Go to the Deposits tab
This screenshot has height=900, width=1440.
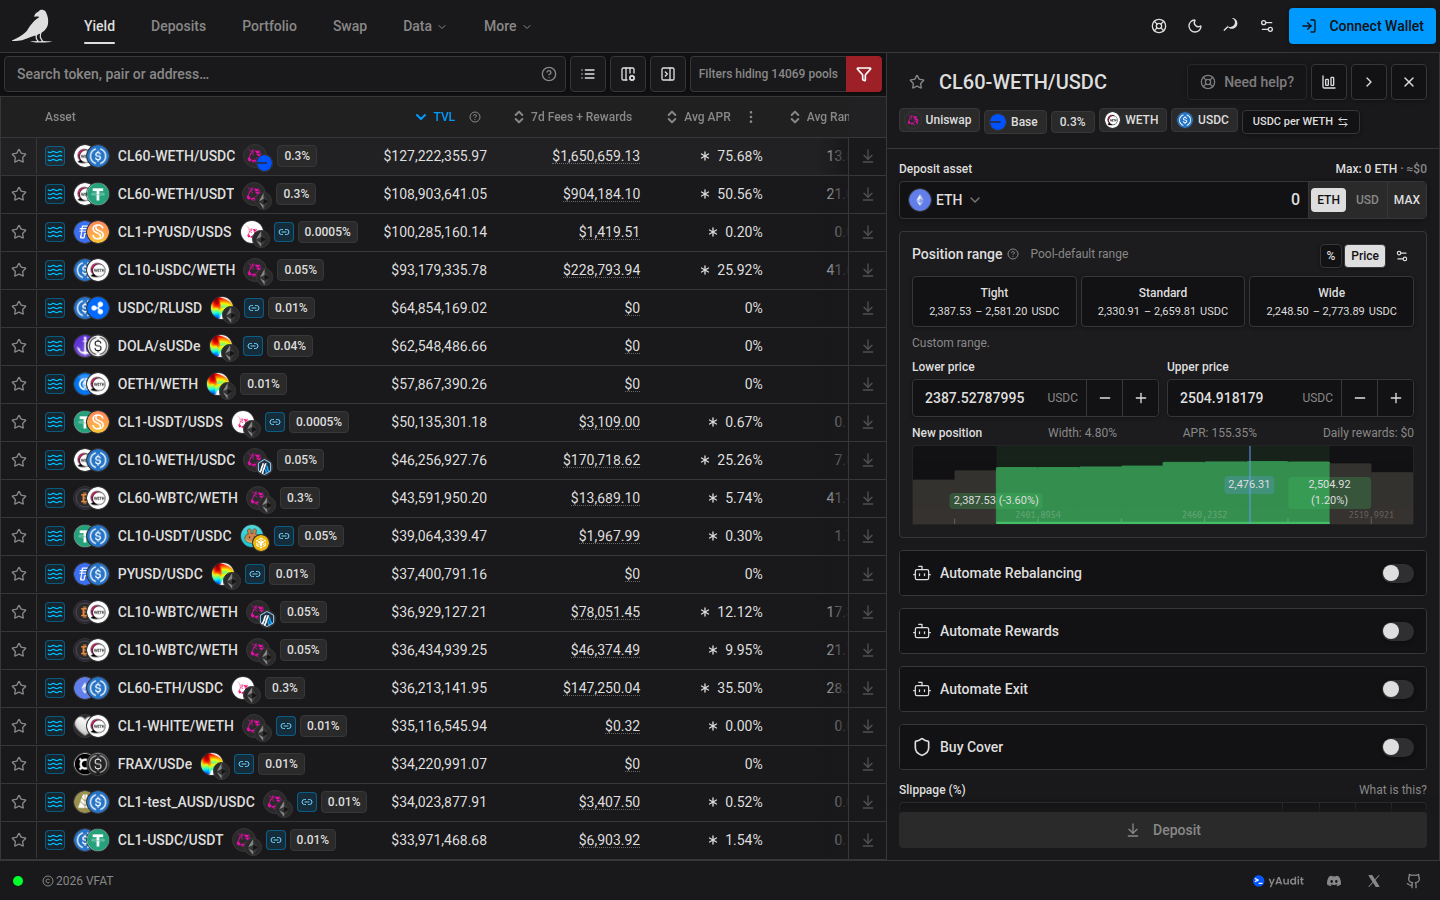[178, 26]
